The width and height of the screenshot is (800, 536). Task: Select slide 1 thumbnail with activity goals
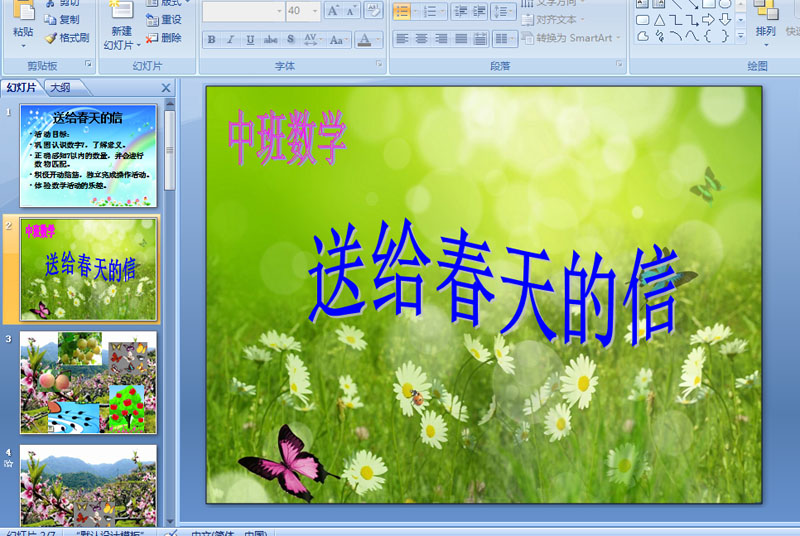coord(88,156)
